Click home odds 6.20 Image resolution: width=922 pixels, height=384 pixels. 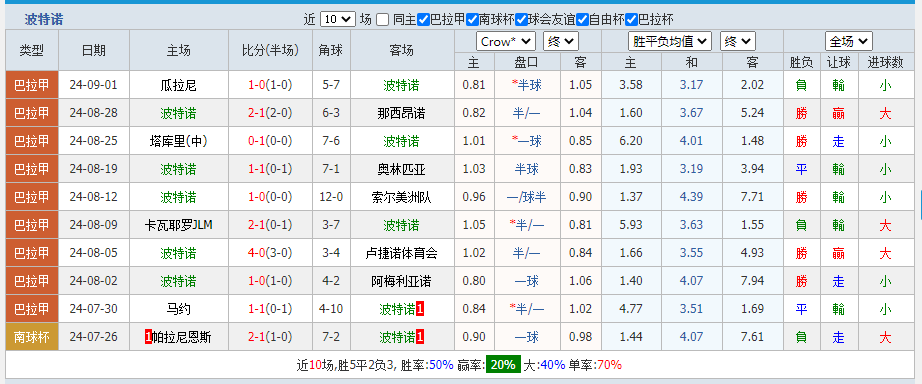click(631, 141)
